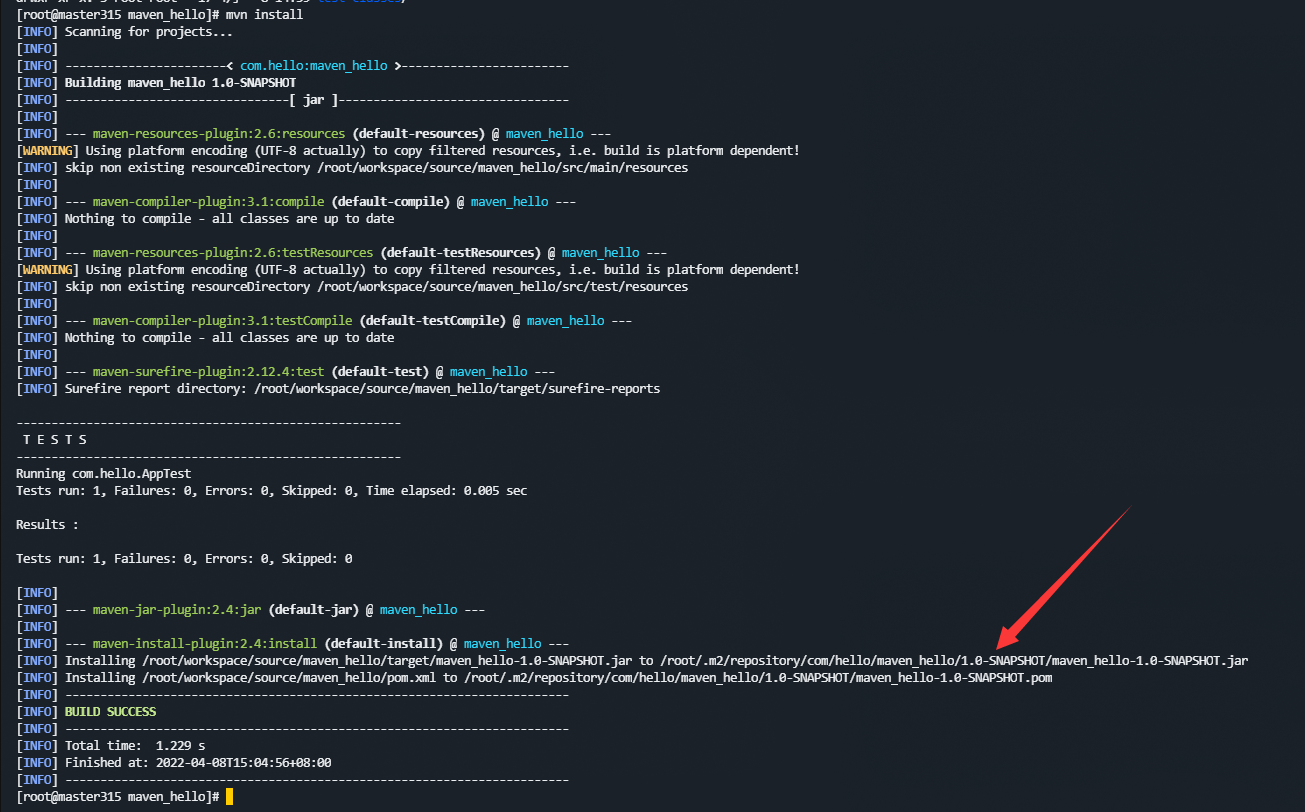Click the 'Tests run' summary below Results
This screenshot has height=812, width=1305.
tap(184, 559)
